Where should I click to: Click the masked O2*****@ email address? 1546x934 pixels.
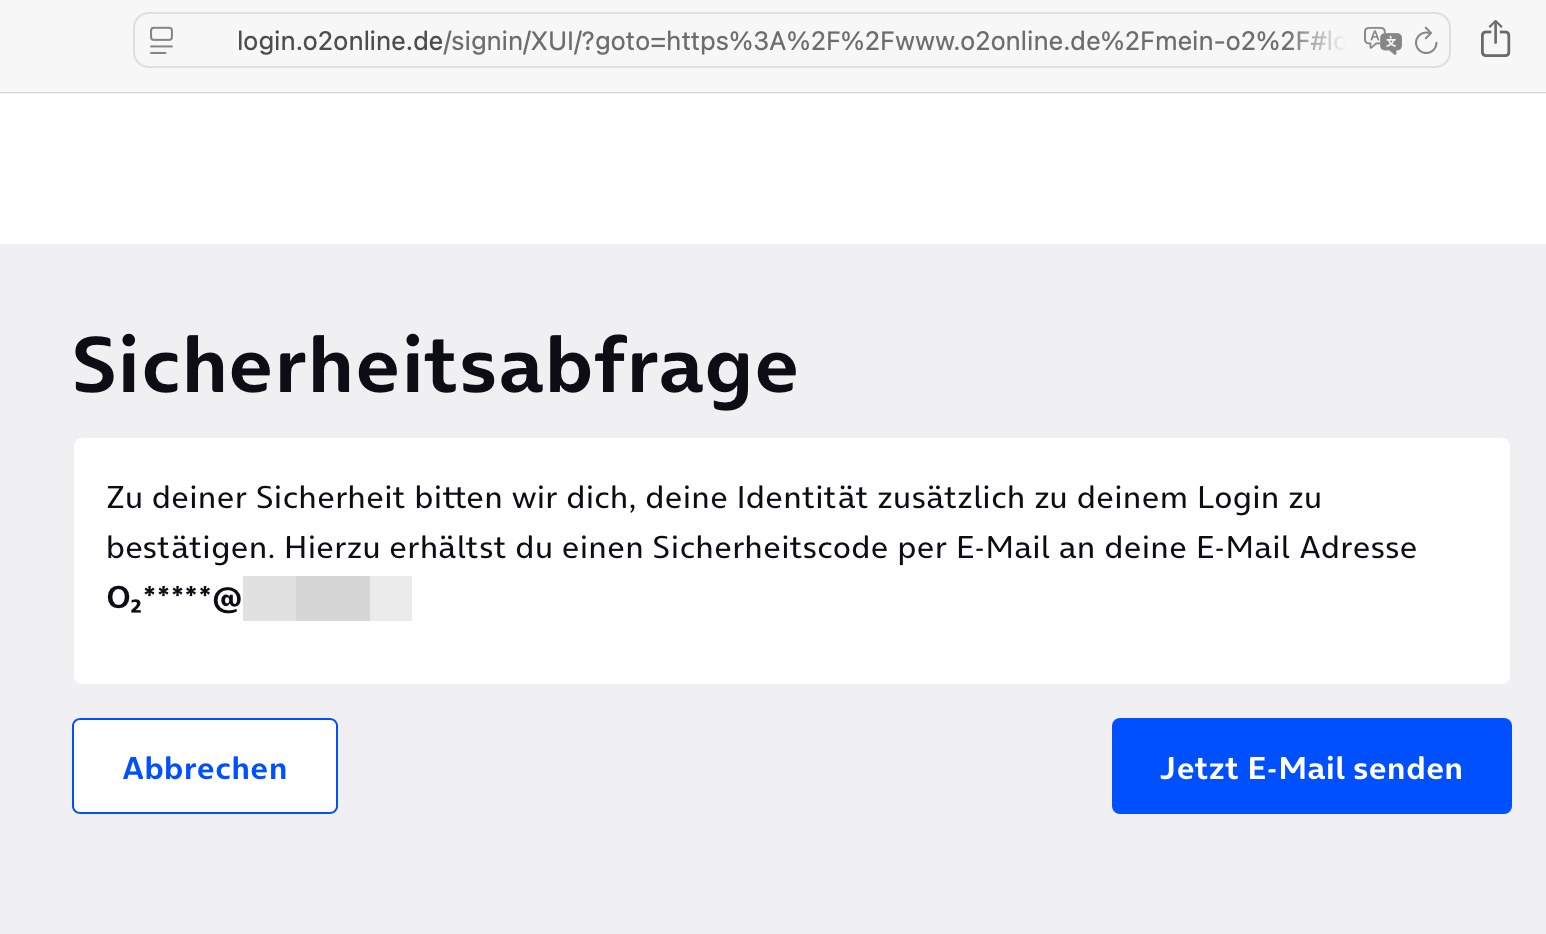pos(174,598)
